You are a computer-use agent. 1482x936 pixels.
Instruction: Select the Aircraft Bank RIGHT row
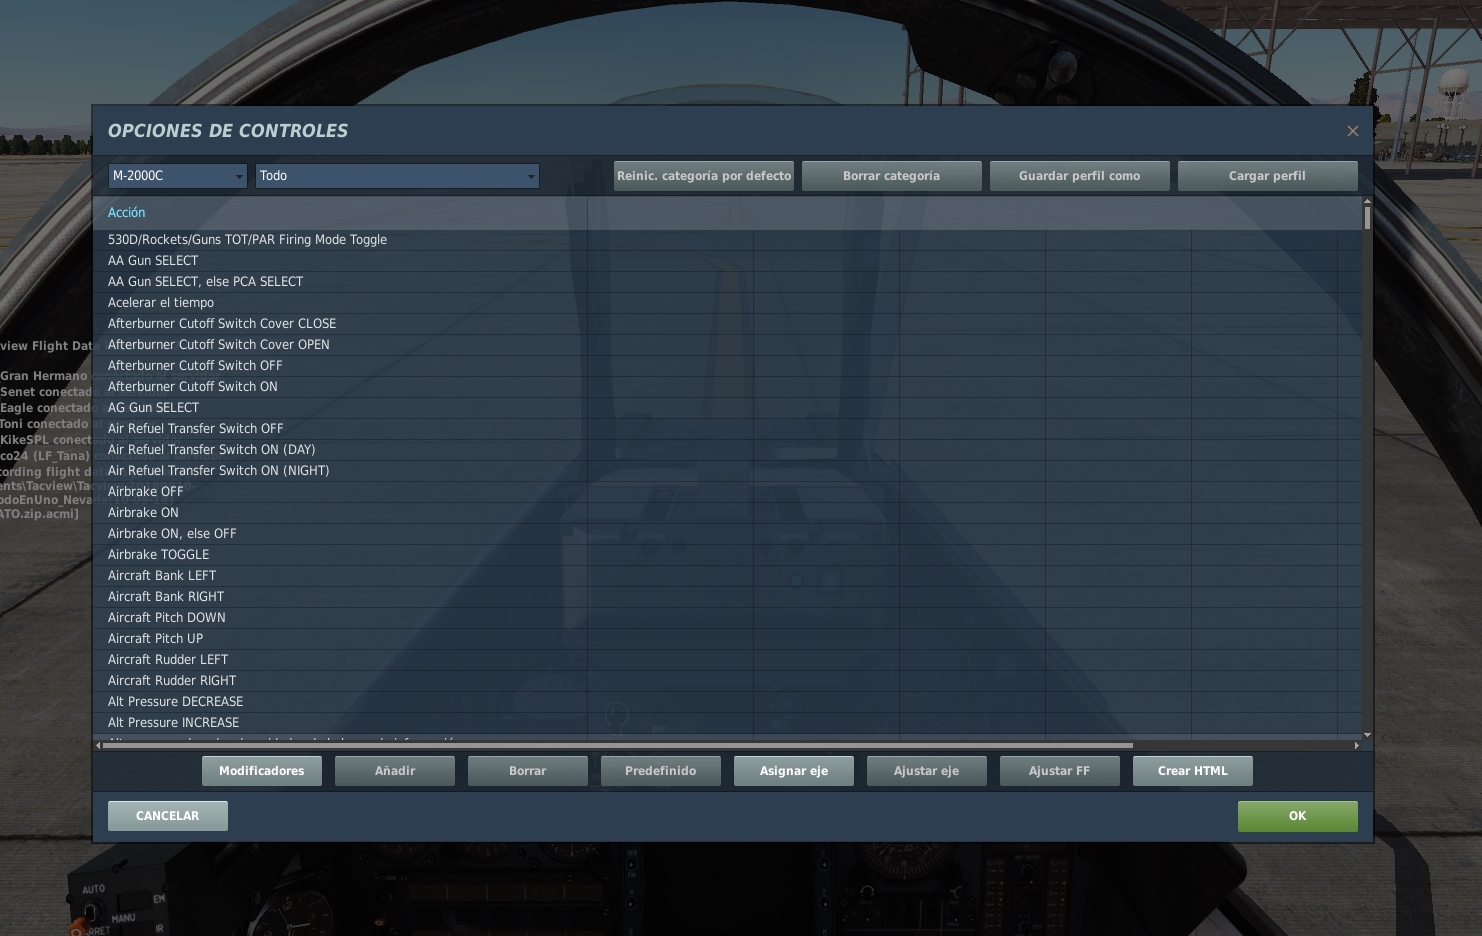coord(728,597)
